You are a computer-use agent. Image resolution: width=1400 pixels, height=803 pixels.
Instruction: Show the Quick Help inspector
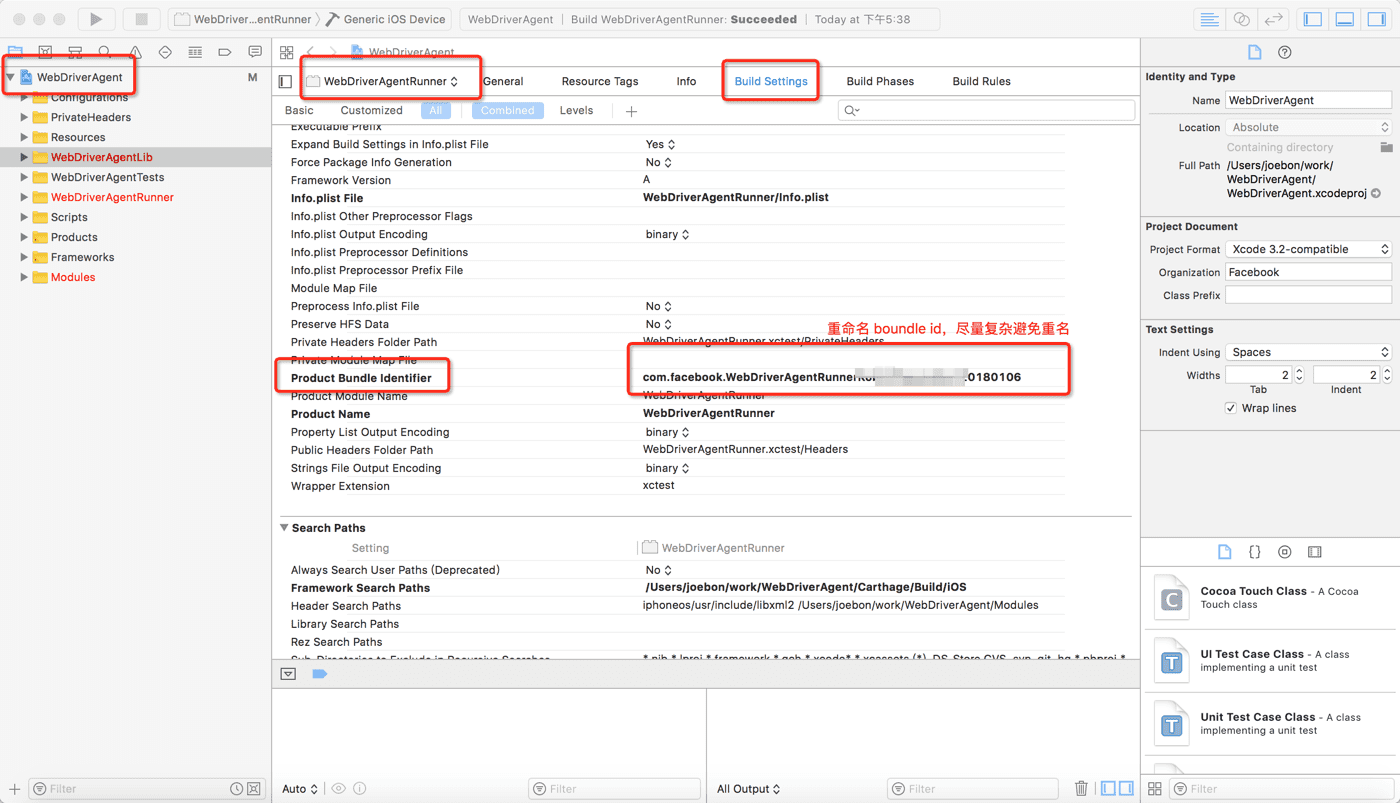1285,52
